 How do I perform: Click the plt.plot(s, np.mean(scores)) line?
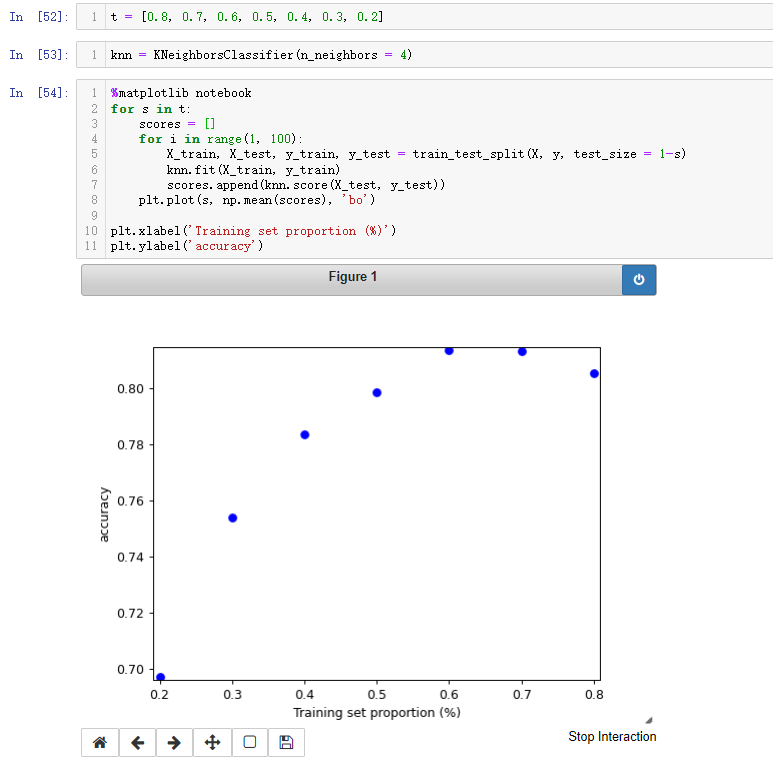point(257,200)
